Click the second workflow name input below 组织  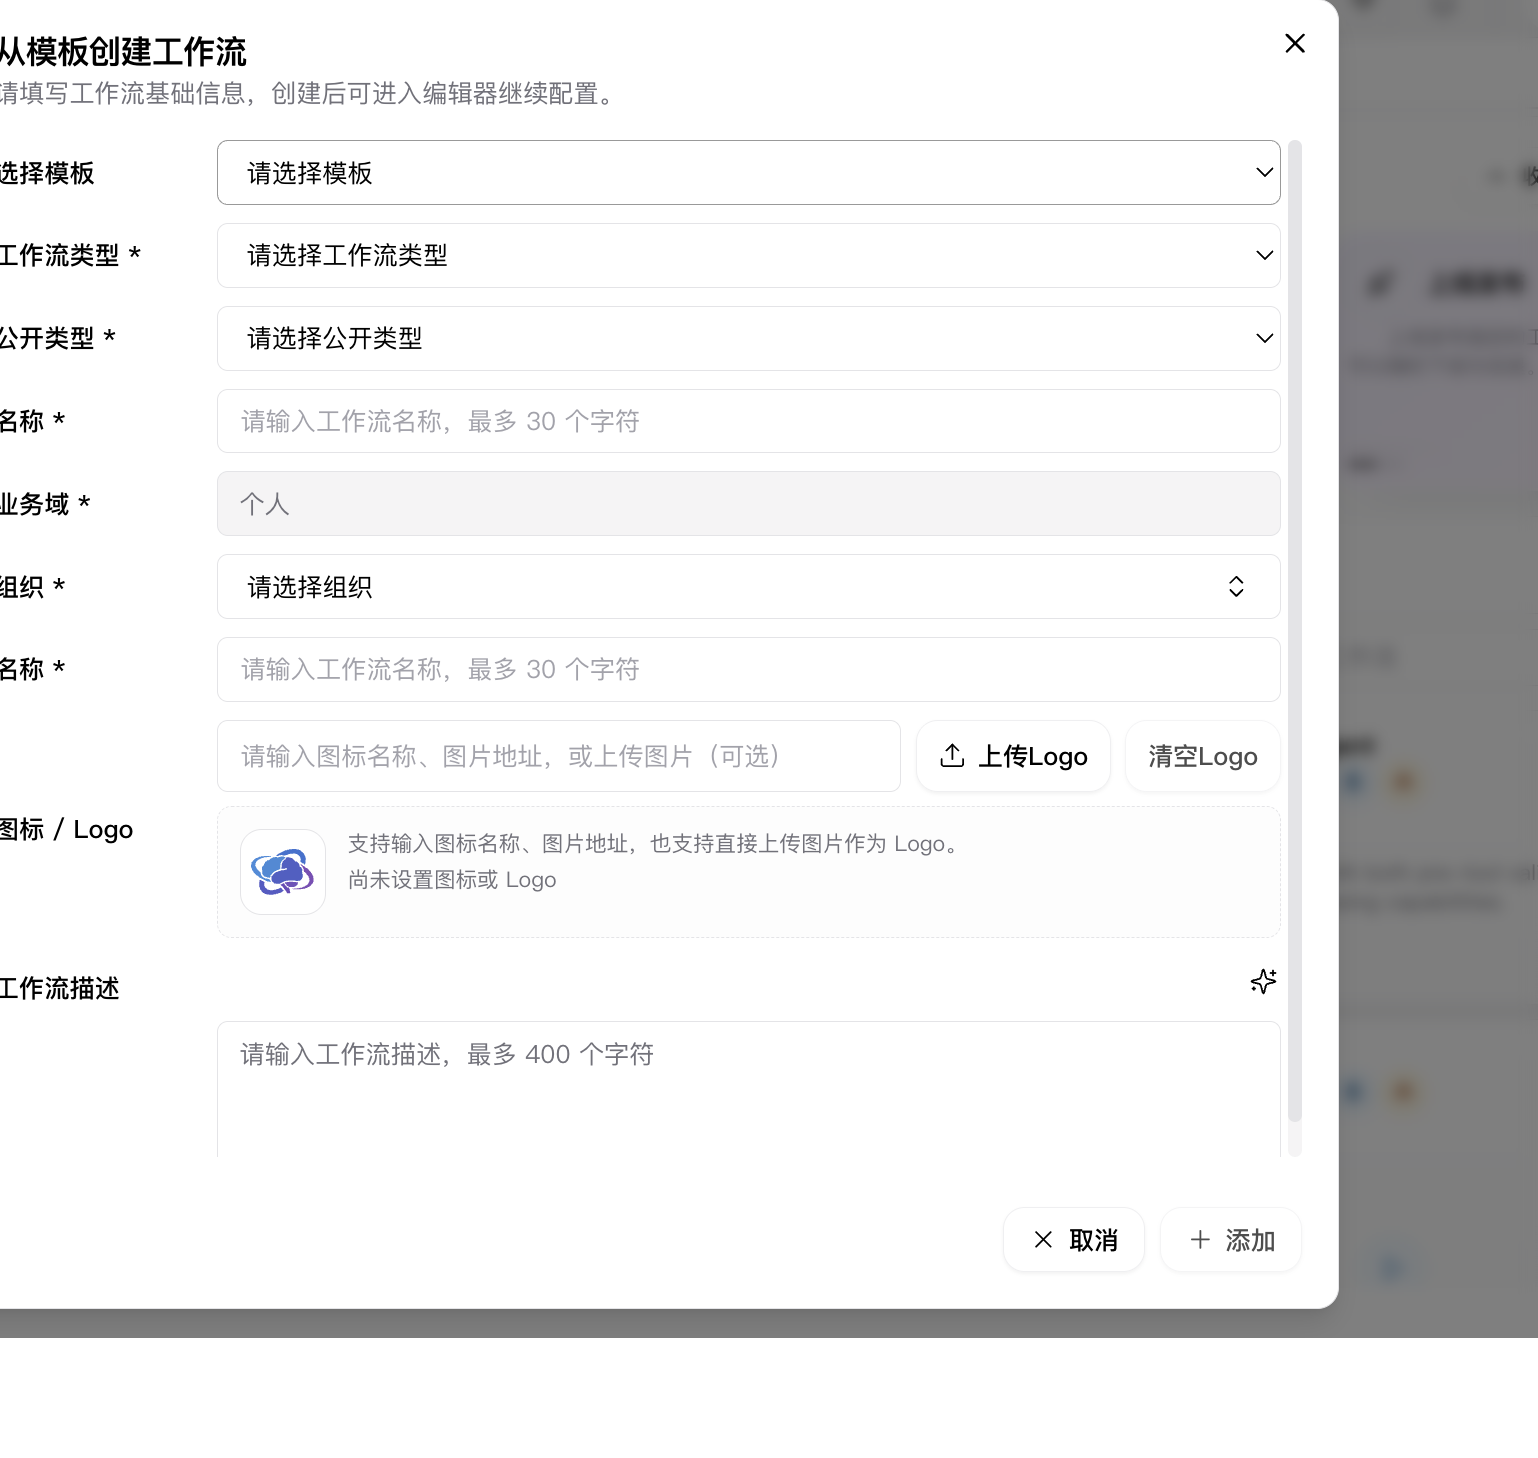coord(748,670)
